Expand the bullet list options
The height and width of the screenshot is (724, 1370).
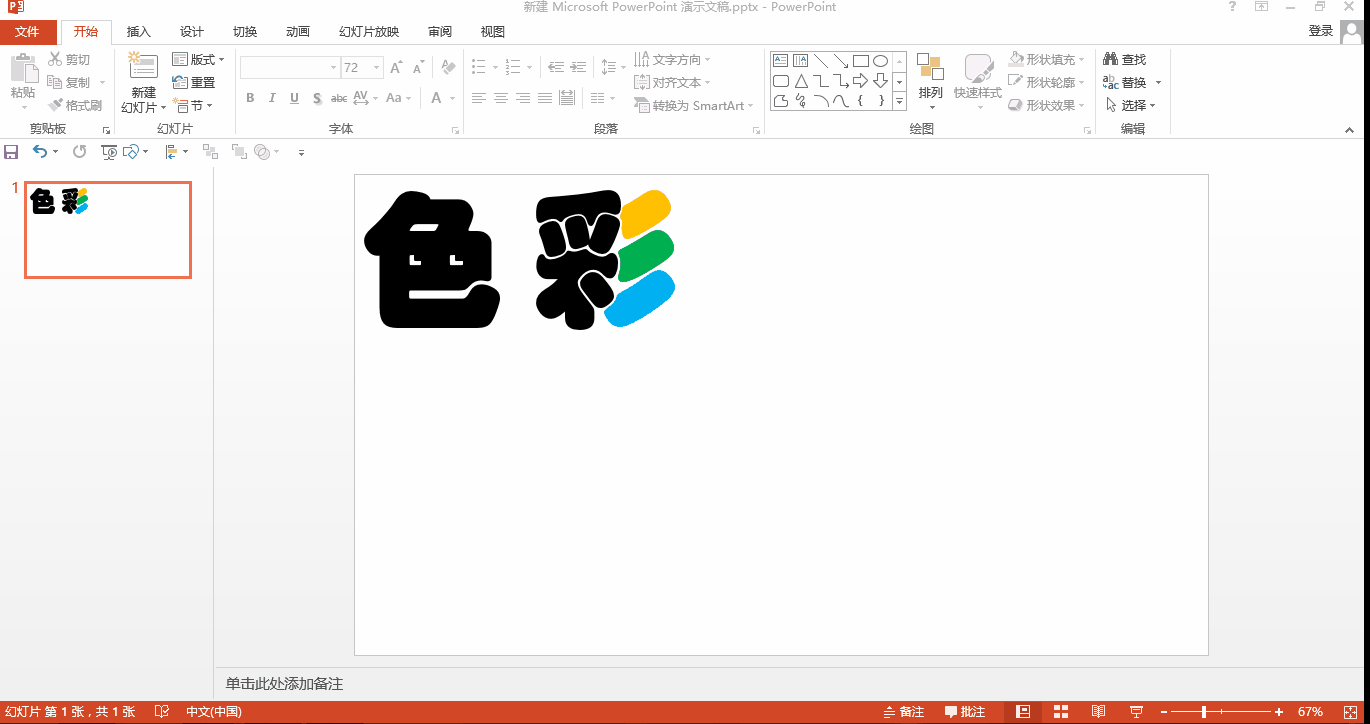coord(493,67)
